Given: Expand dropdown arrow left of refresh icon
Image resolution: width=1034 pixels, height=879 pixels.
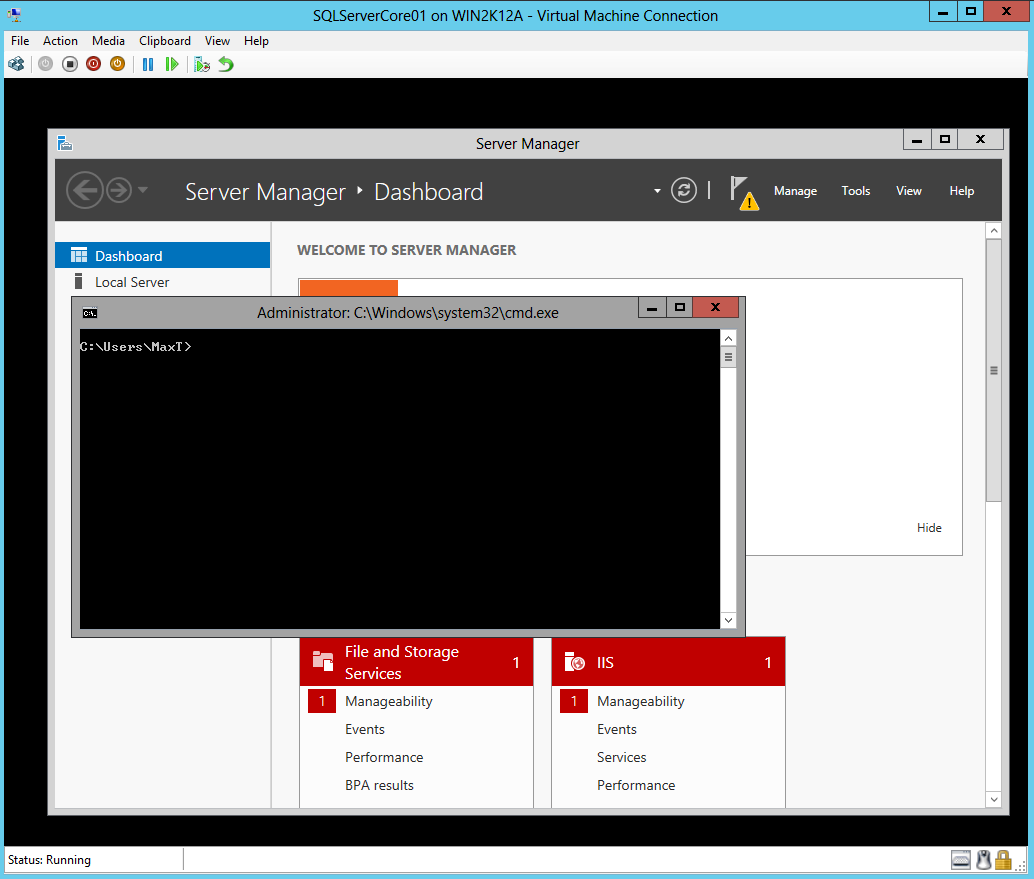Looking at the screenshot, I should click(657, 191).
